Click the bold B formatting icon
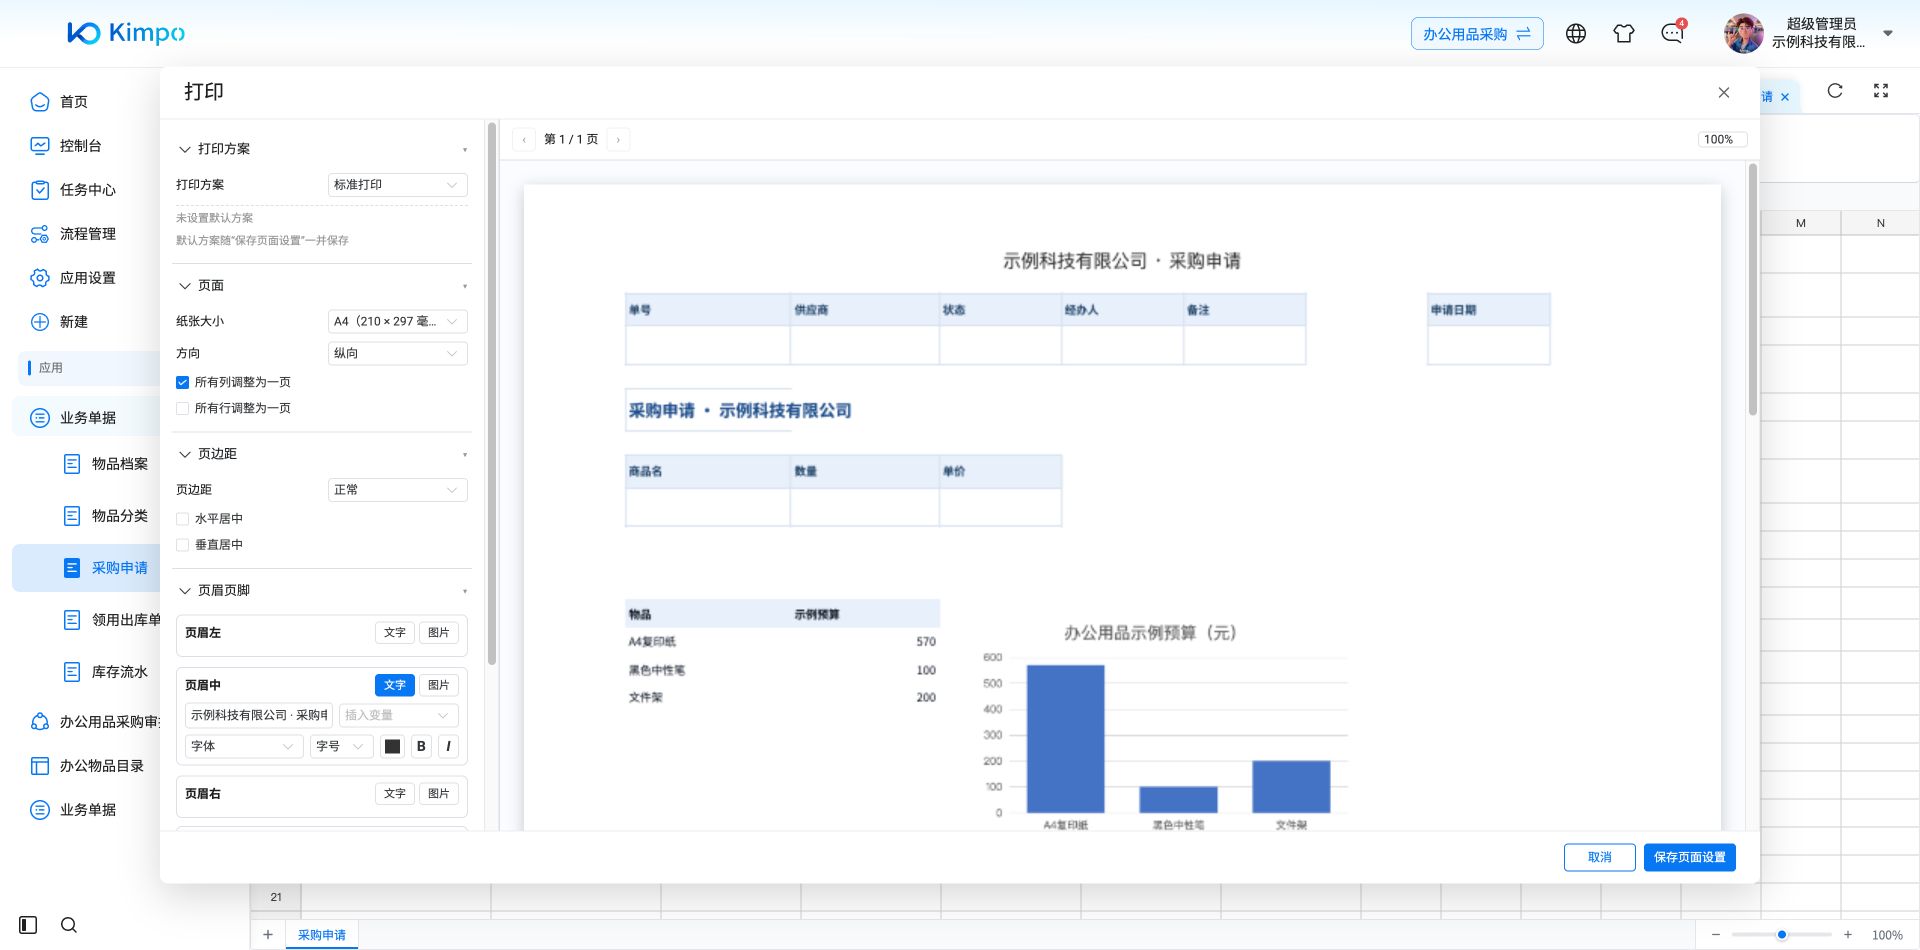 pyautogui.click(x=421, y=746)
